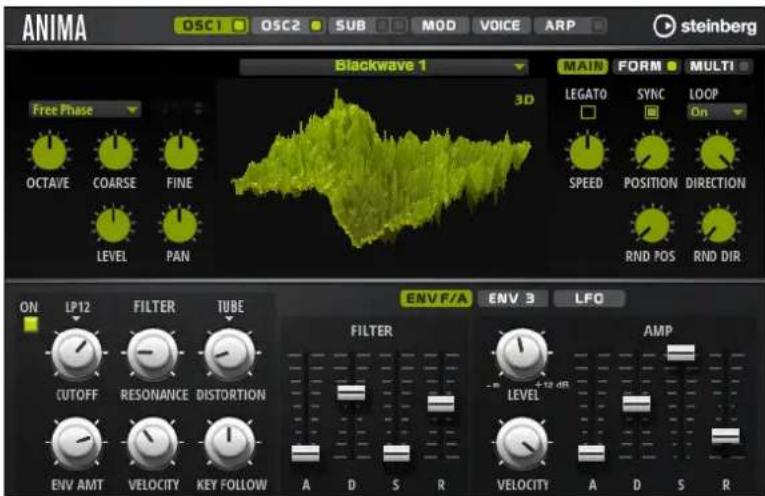Click the oscillator Level knob beside Pan
Screen dimensions: 765x496
click(113, 225)
